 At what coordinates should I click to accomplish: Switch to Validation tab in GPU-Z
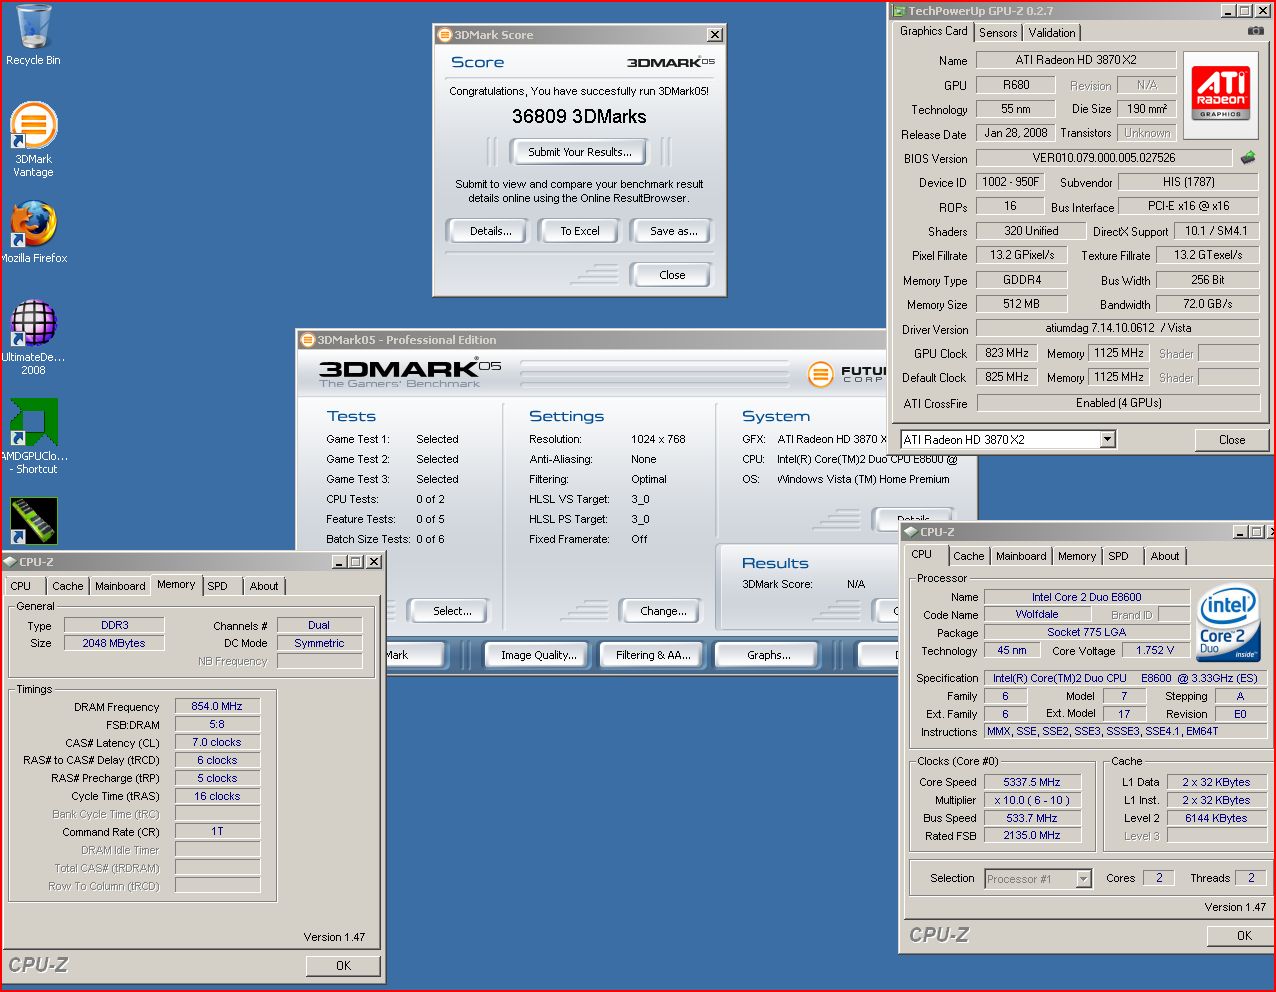[1052, 33]
